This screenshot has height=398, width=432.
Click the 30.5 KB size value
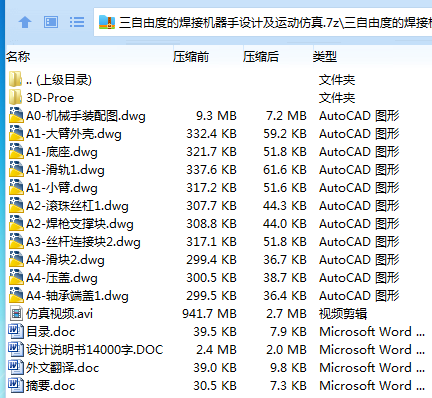(x=215, y=386)
